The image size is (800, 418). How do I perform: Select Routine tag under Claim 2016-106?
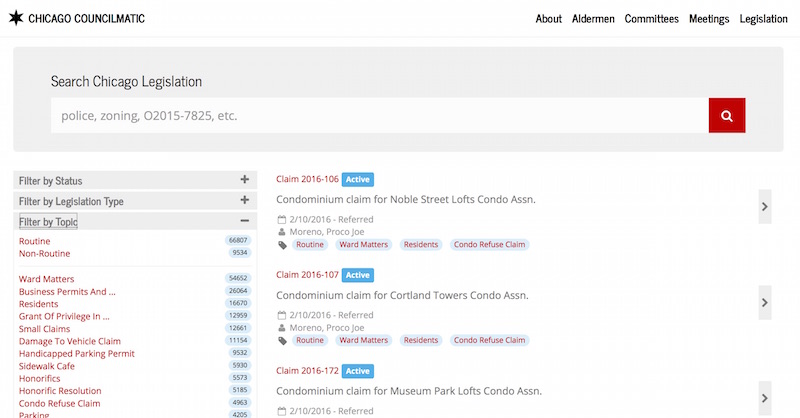coord(310,244)
